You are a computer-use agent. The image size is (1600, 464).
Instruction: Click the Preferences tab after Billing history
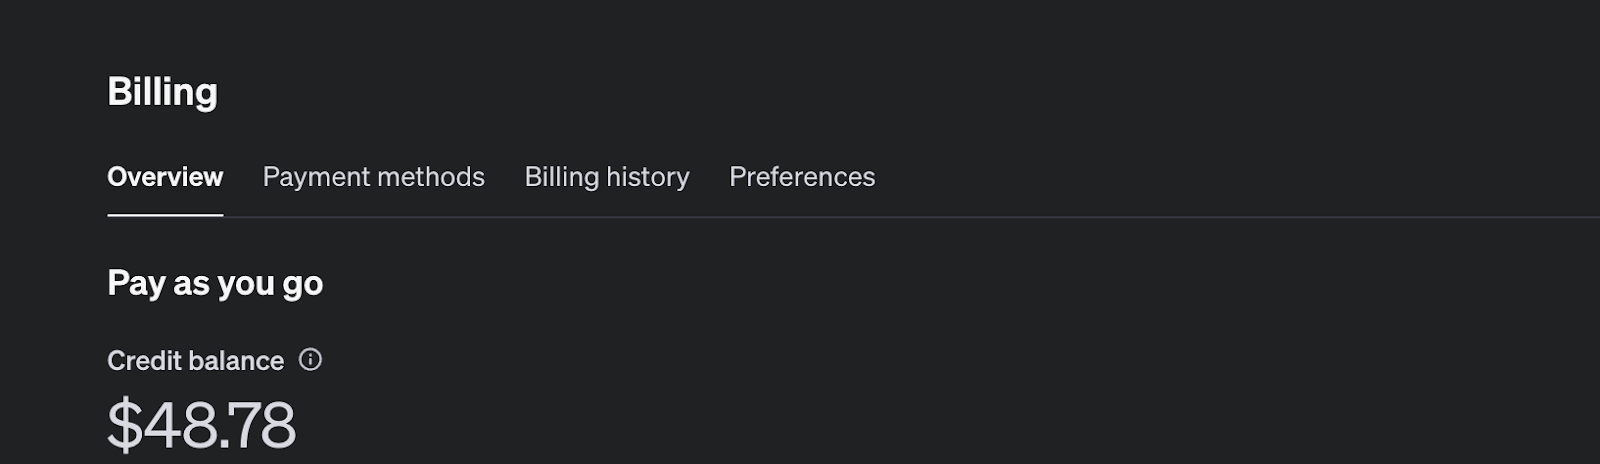[802, 177]
